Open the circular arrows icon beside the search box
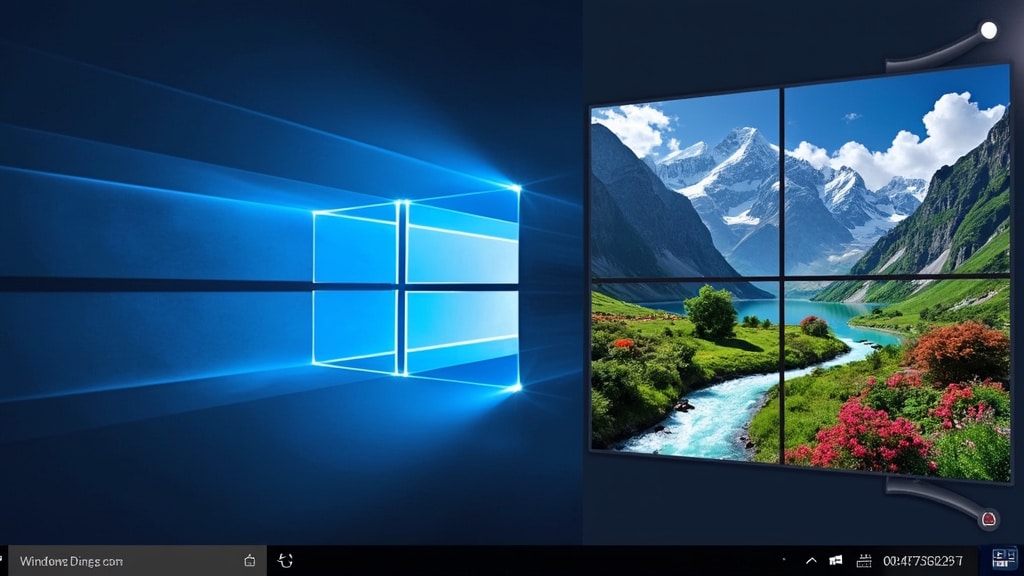The height and width of the screenshot is (576, 1024). coord(285,560)
